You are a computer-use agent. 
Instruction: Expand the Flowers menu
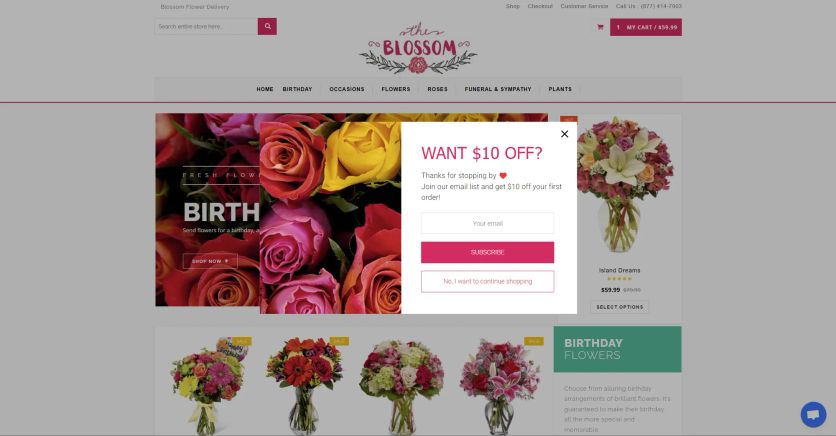[396, 89]
